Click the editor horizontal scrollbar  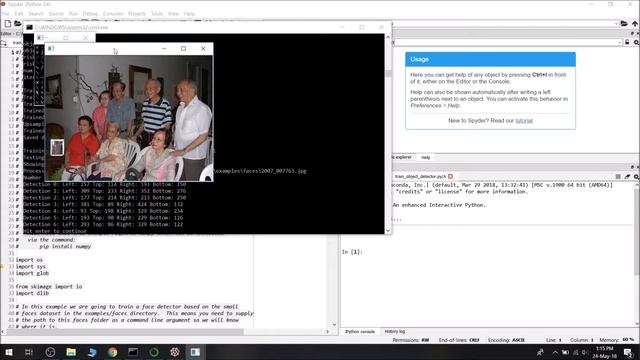tap(125, 332)
